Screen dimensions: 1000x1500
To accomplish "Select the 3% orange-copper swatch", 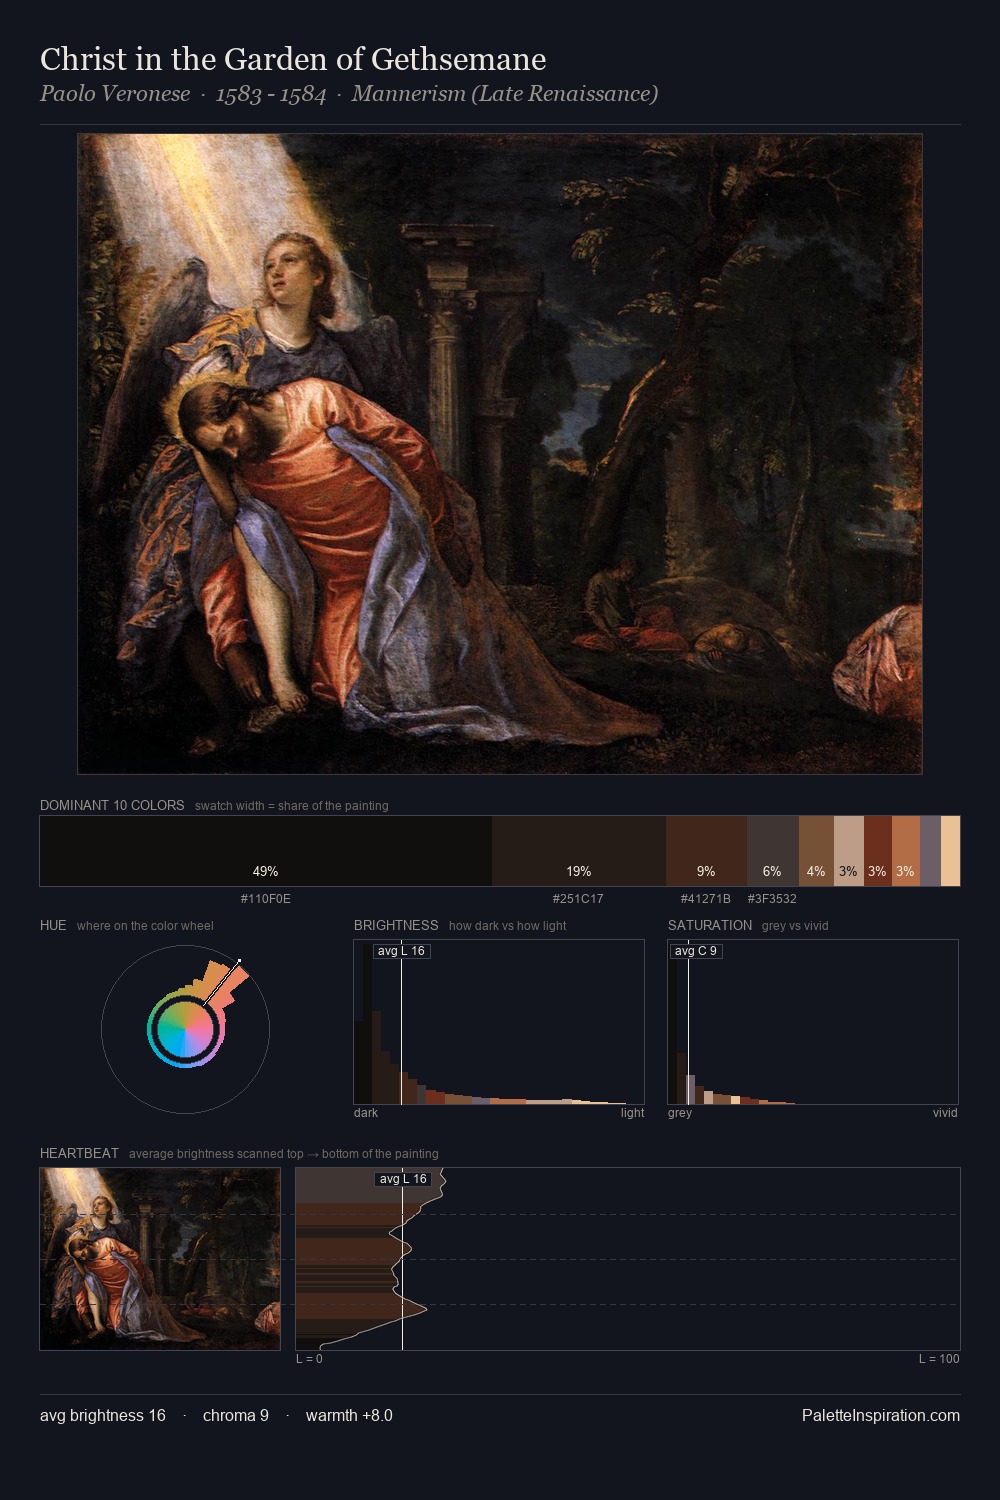I will point(906,851).
